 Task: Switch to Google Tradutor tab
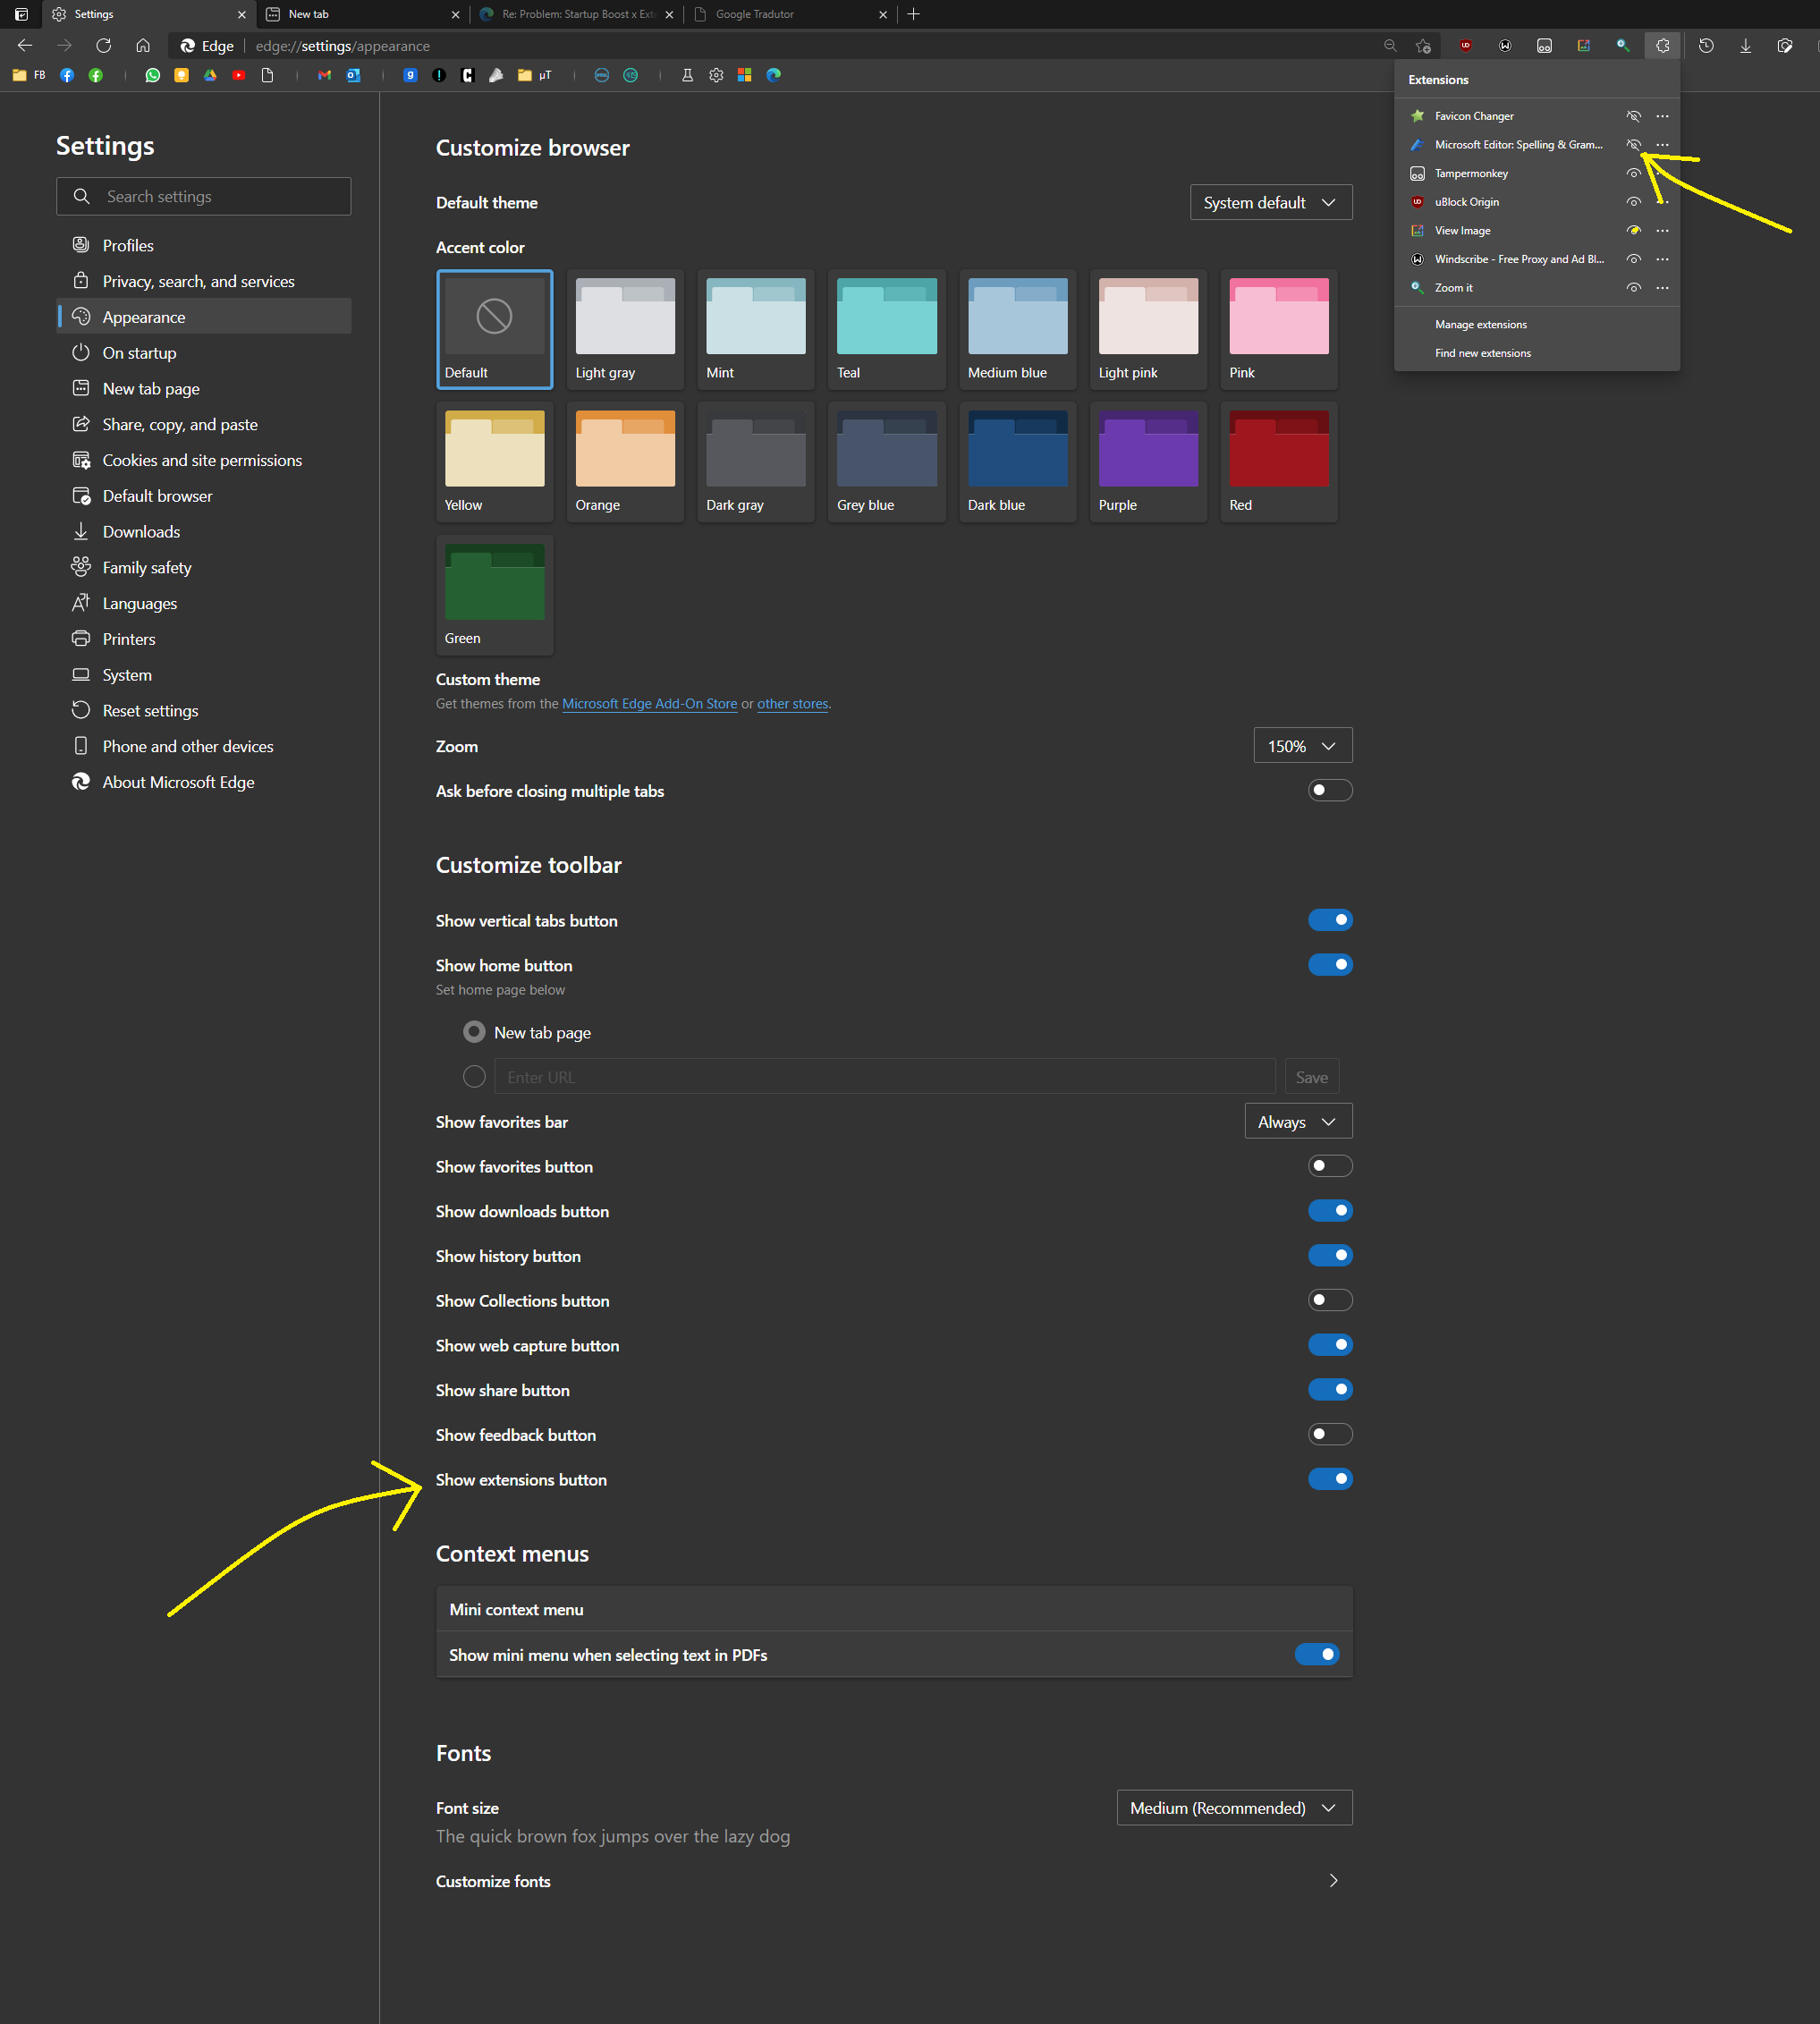click(790, 14)
